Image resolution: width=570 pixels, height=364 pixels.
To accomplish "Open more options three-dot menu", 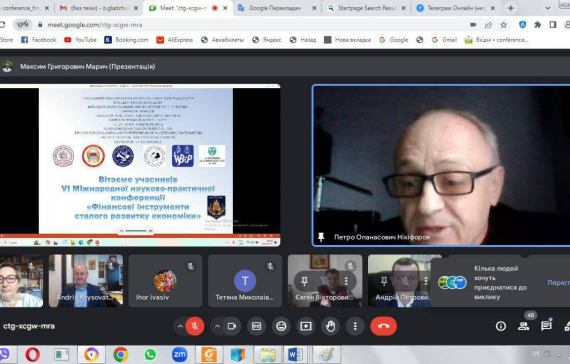I will click(355, 326).
